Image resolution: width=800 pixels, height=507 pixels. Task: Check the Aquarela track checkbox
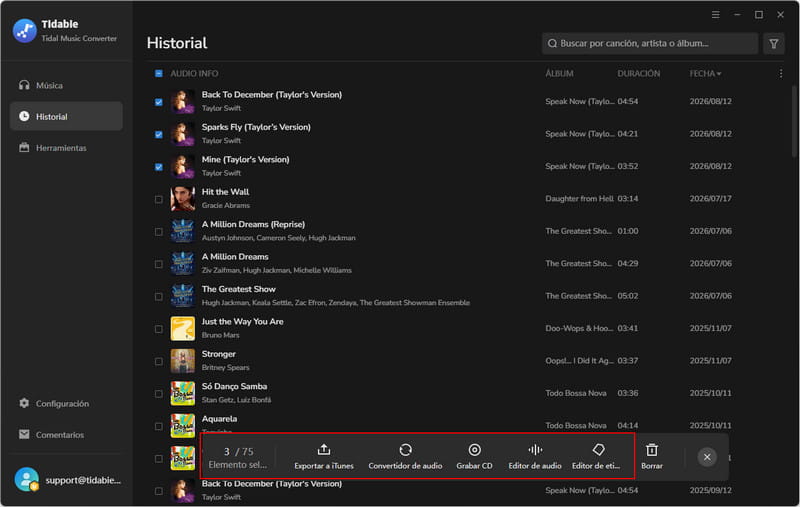point(159,426)
